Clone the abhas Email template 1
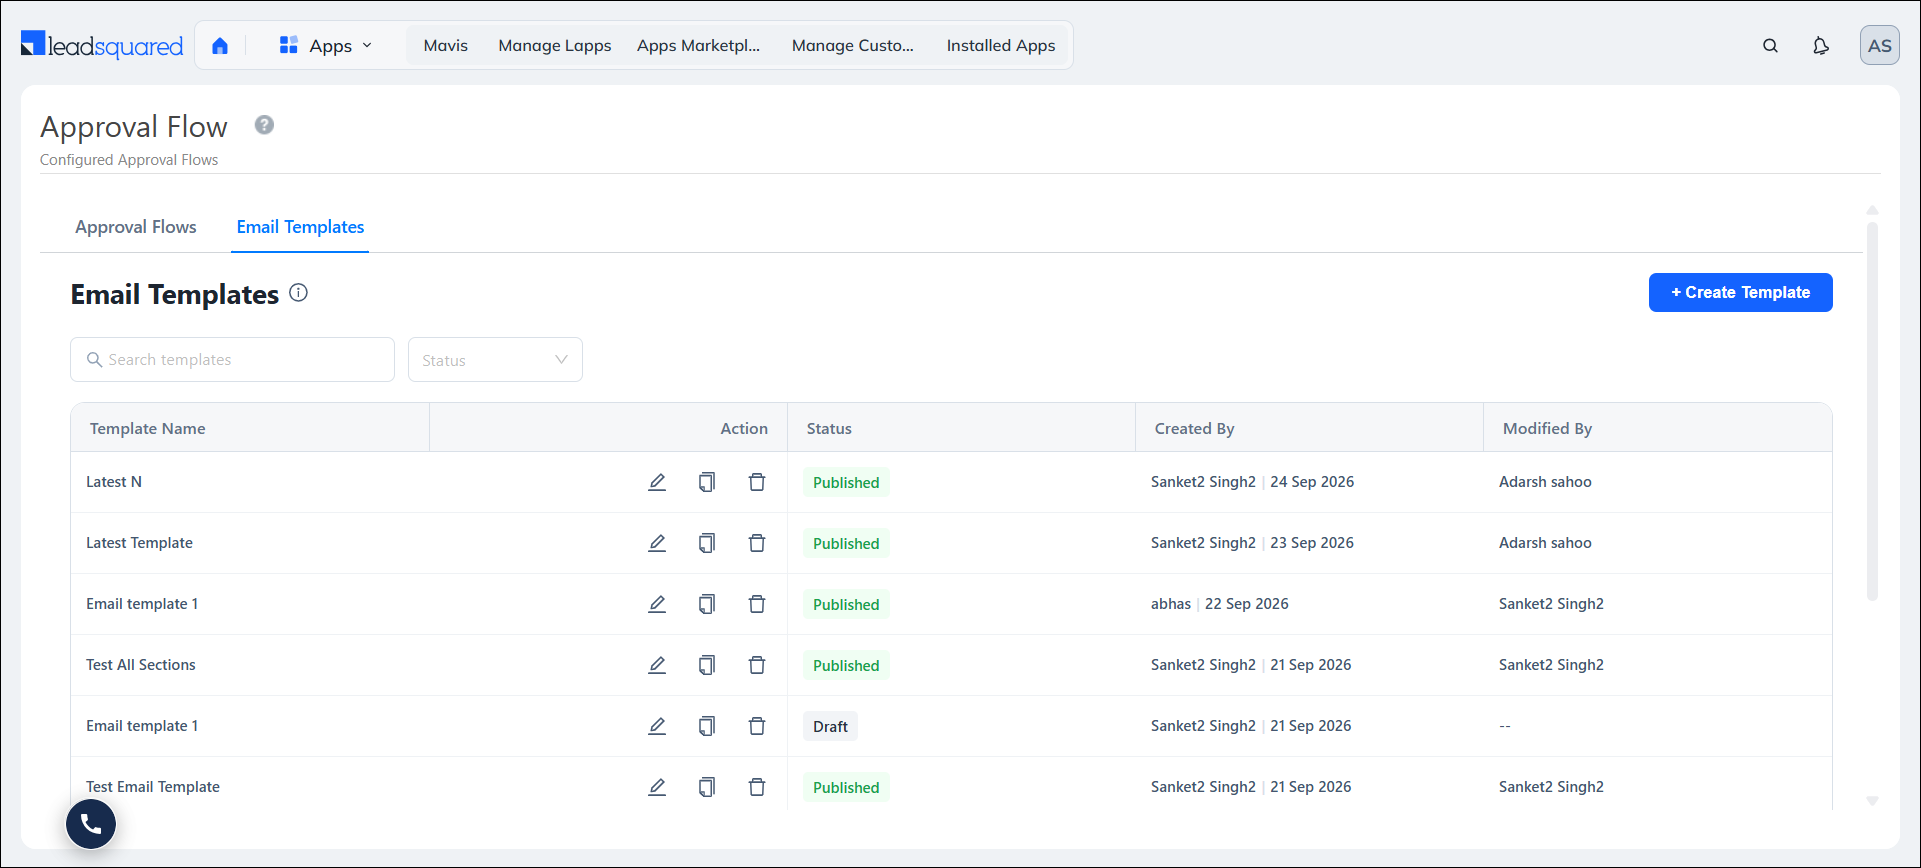Viewport: 1921px width, 868px height. pyautogui.click(x=707, y=604)
